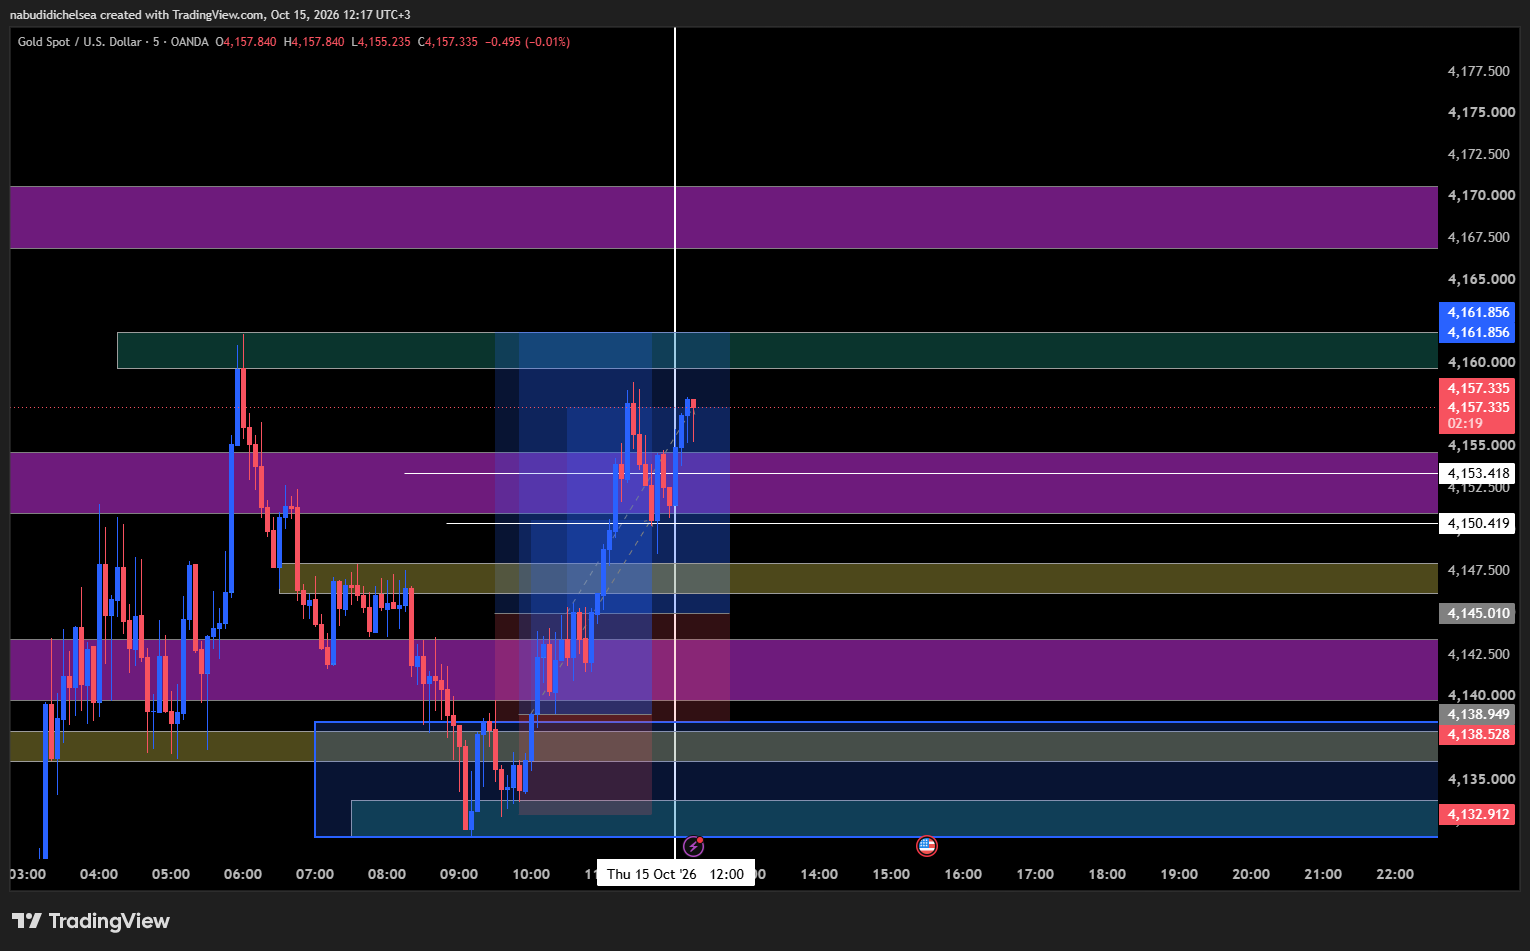The image size is (1530, 951).
Task: Select the white price label 4,153.418
Action: point(1477,473)
